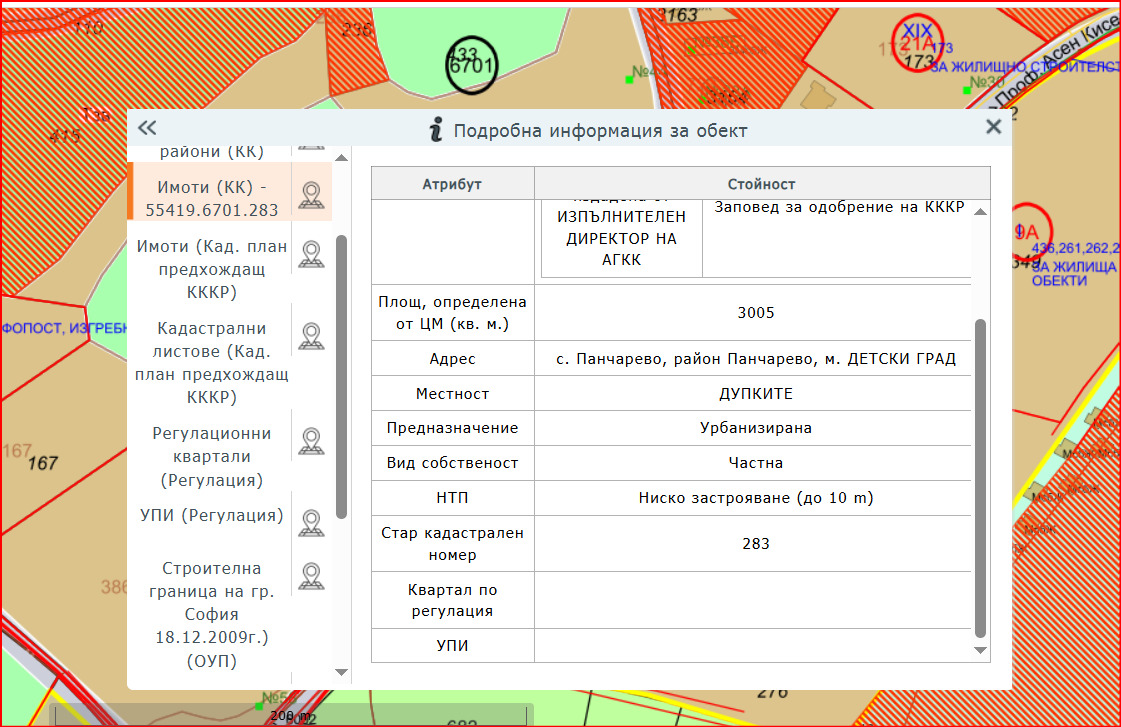Click circled parcel label 6701 on map
The image size is (1121, 727).
click(x=472, y=66)
